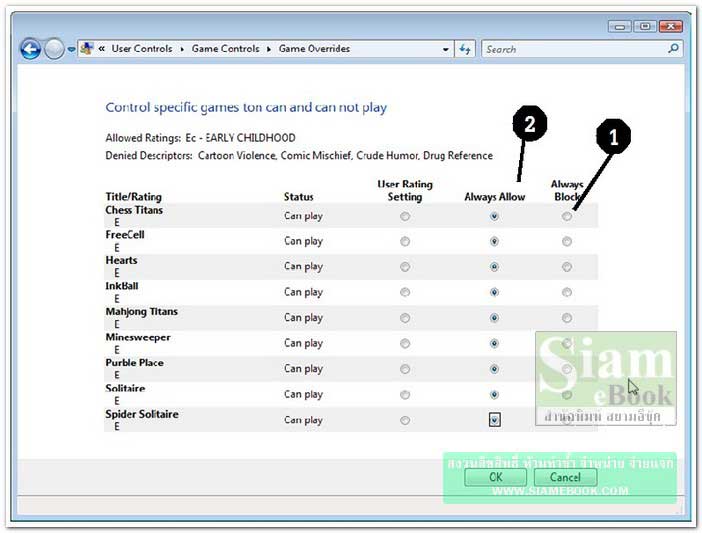Expand the arrow after Game Controls
This screenshot has height=533, width=702.
[269, 49]
